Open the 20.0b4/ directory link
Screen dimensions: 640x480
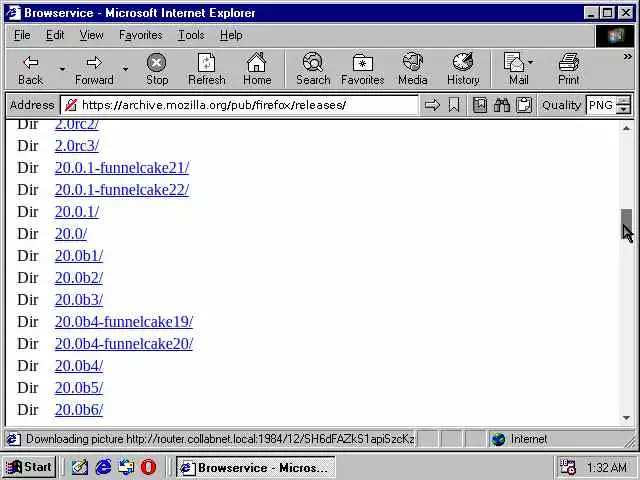pos(79,366)
